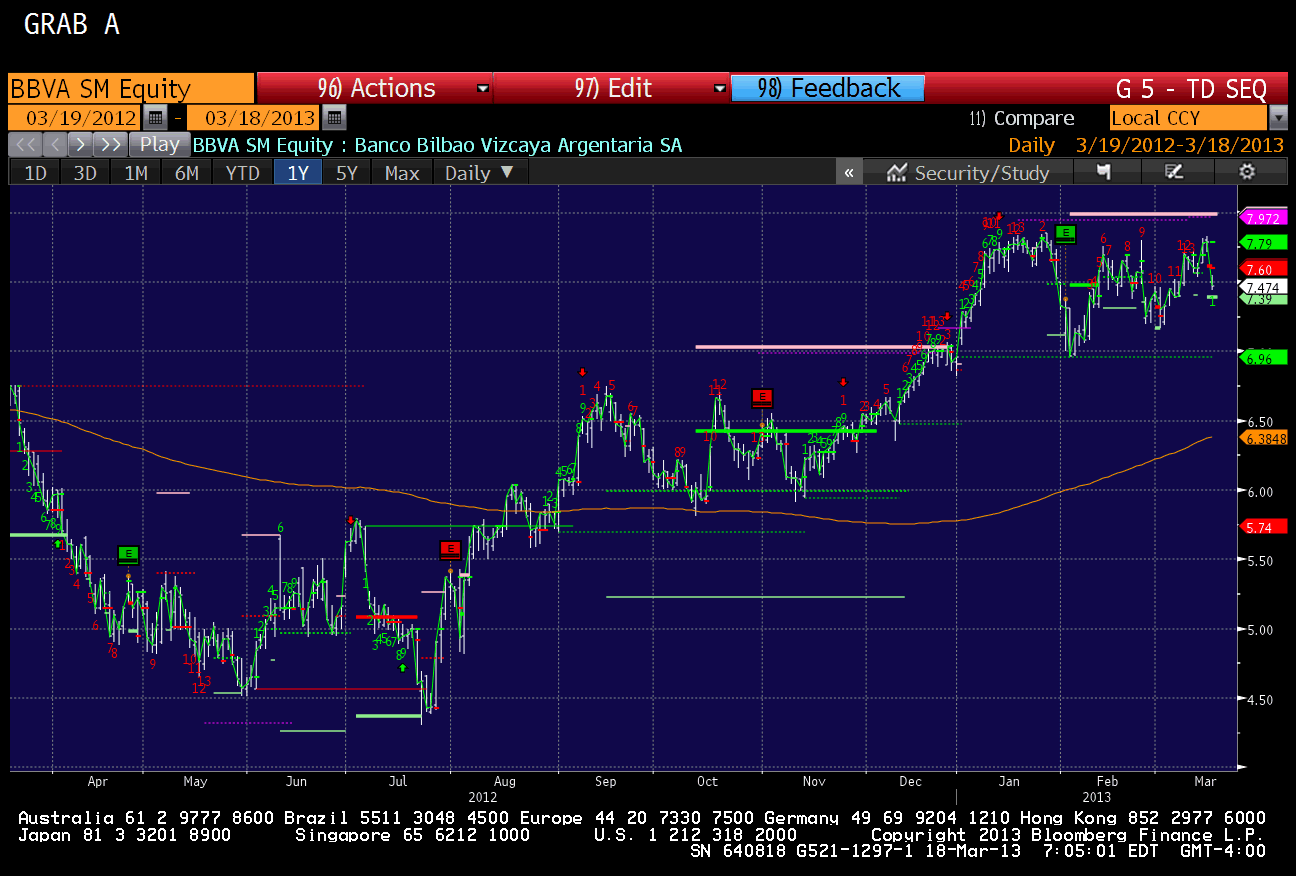Image resolution: width=1296 pixels, height=876 pixels.
Task: Select the 1Y range tab
Action: click(x=298, y=172)
